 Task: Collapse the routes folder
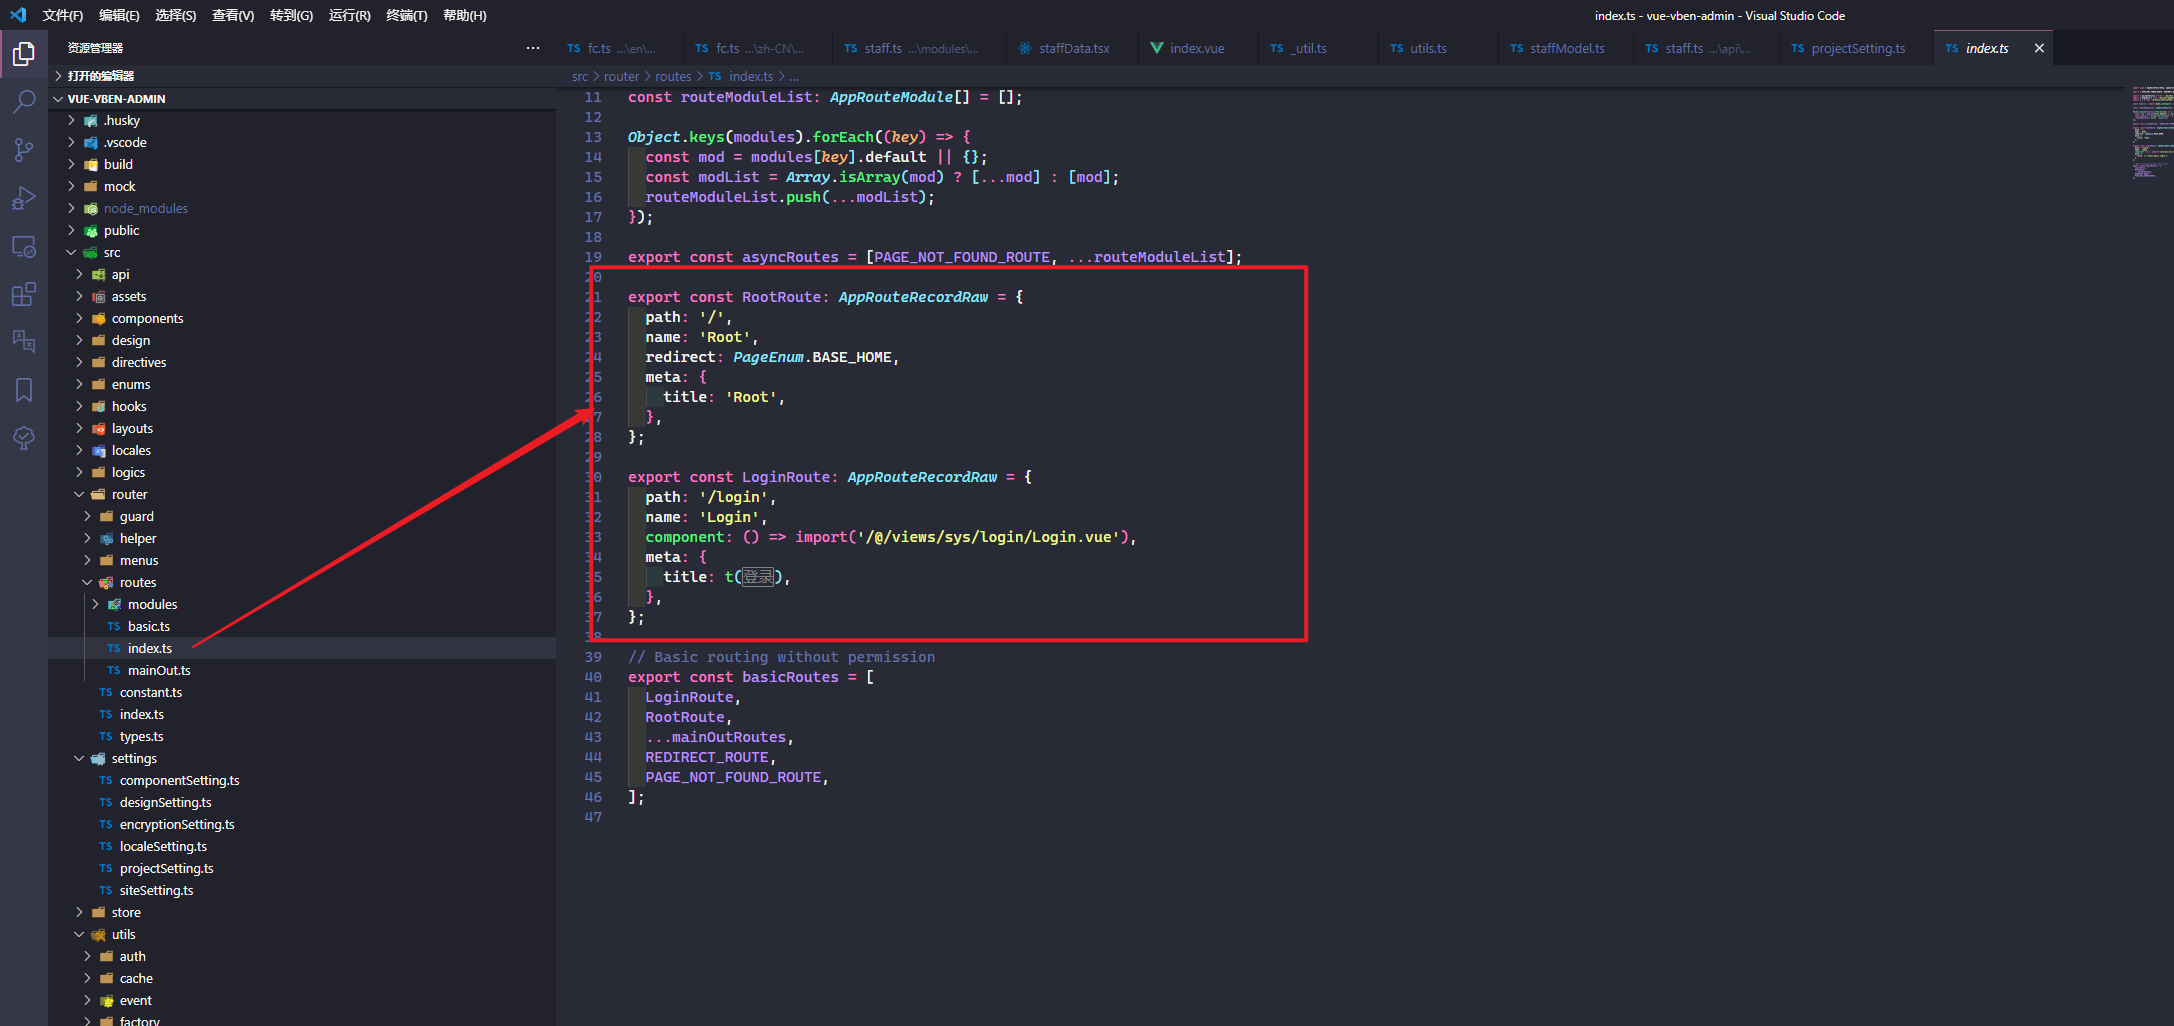(87, 582)
